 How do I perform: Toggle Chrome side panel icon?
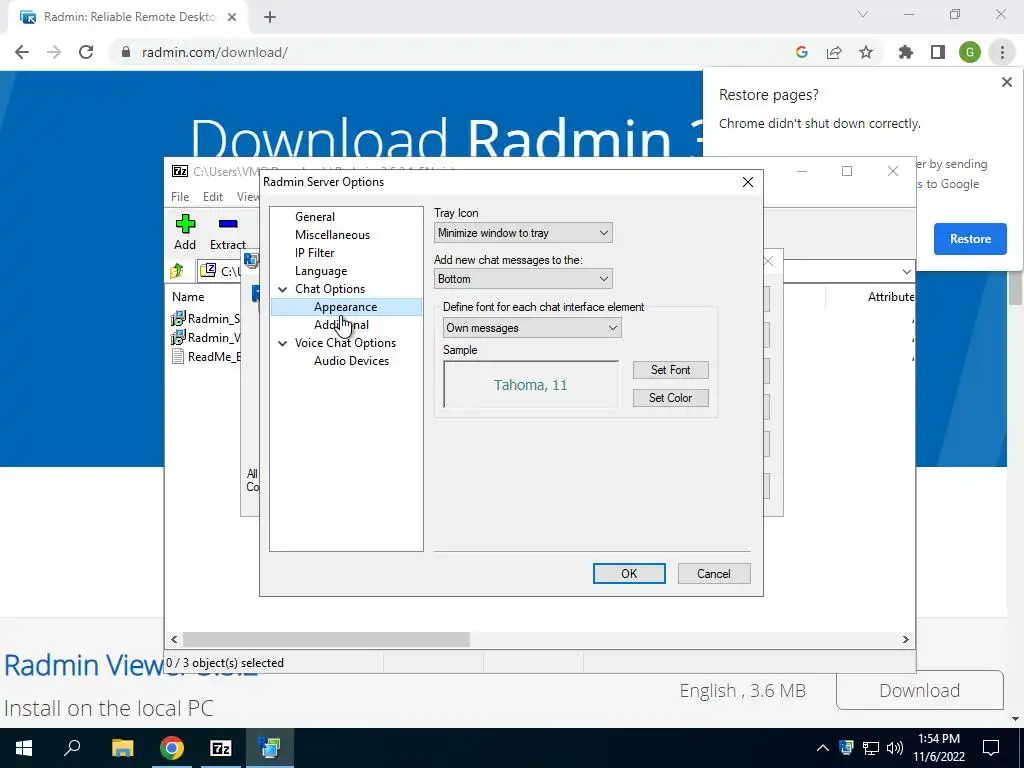[938, 52]
